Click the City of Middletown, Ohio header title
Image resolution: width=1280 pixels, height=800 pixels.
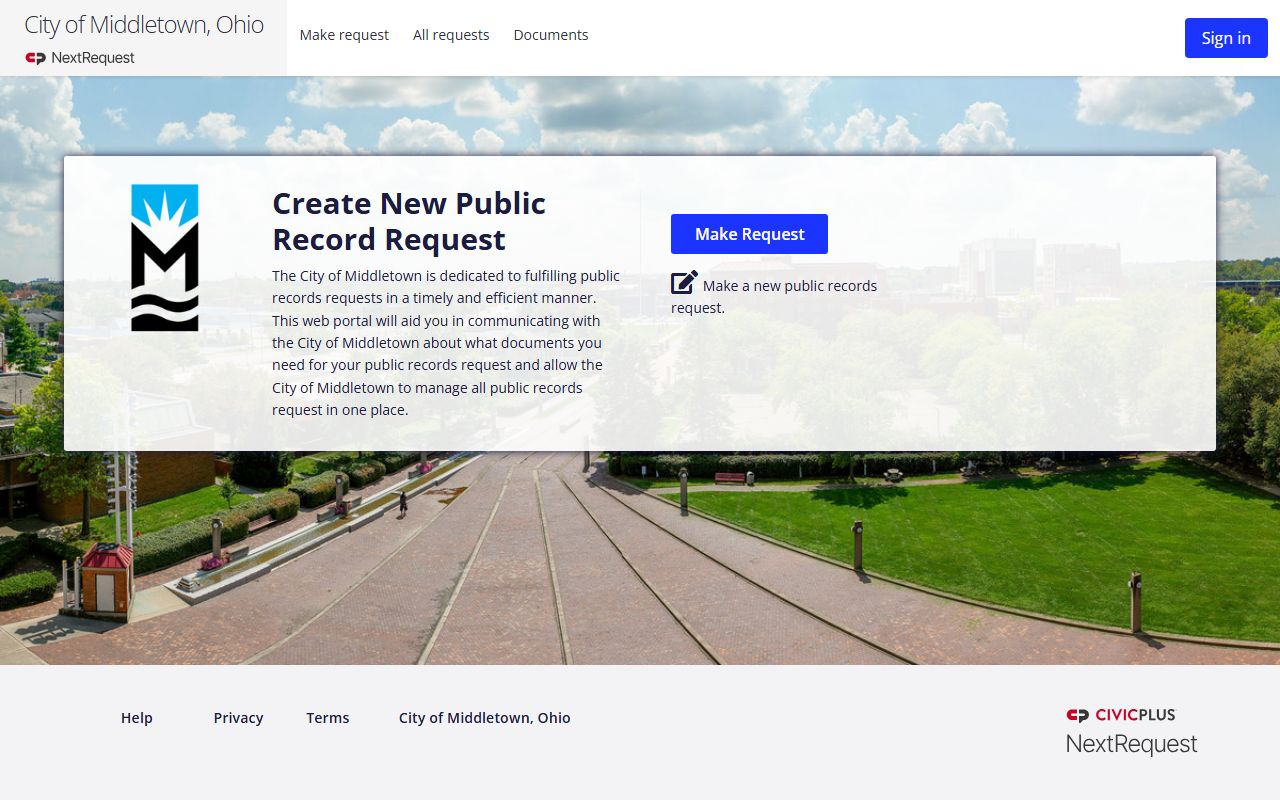click(x=144, y=25)
